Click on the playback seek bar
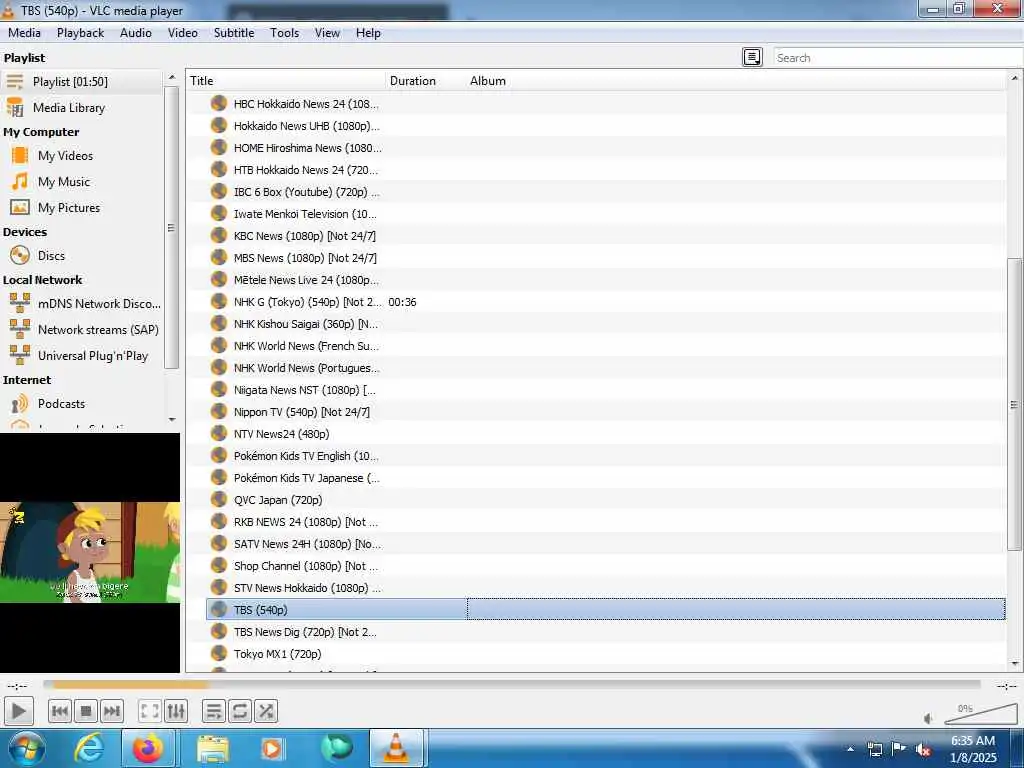 point(511,684)
